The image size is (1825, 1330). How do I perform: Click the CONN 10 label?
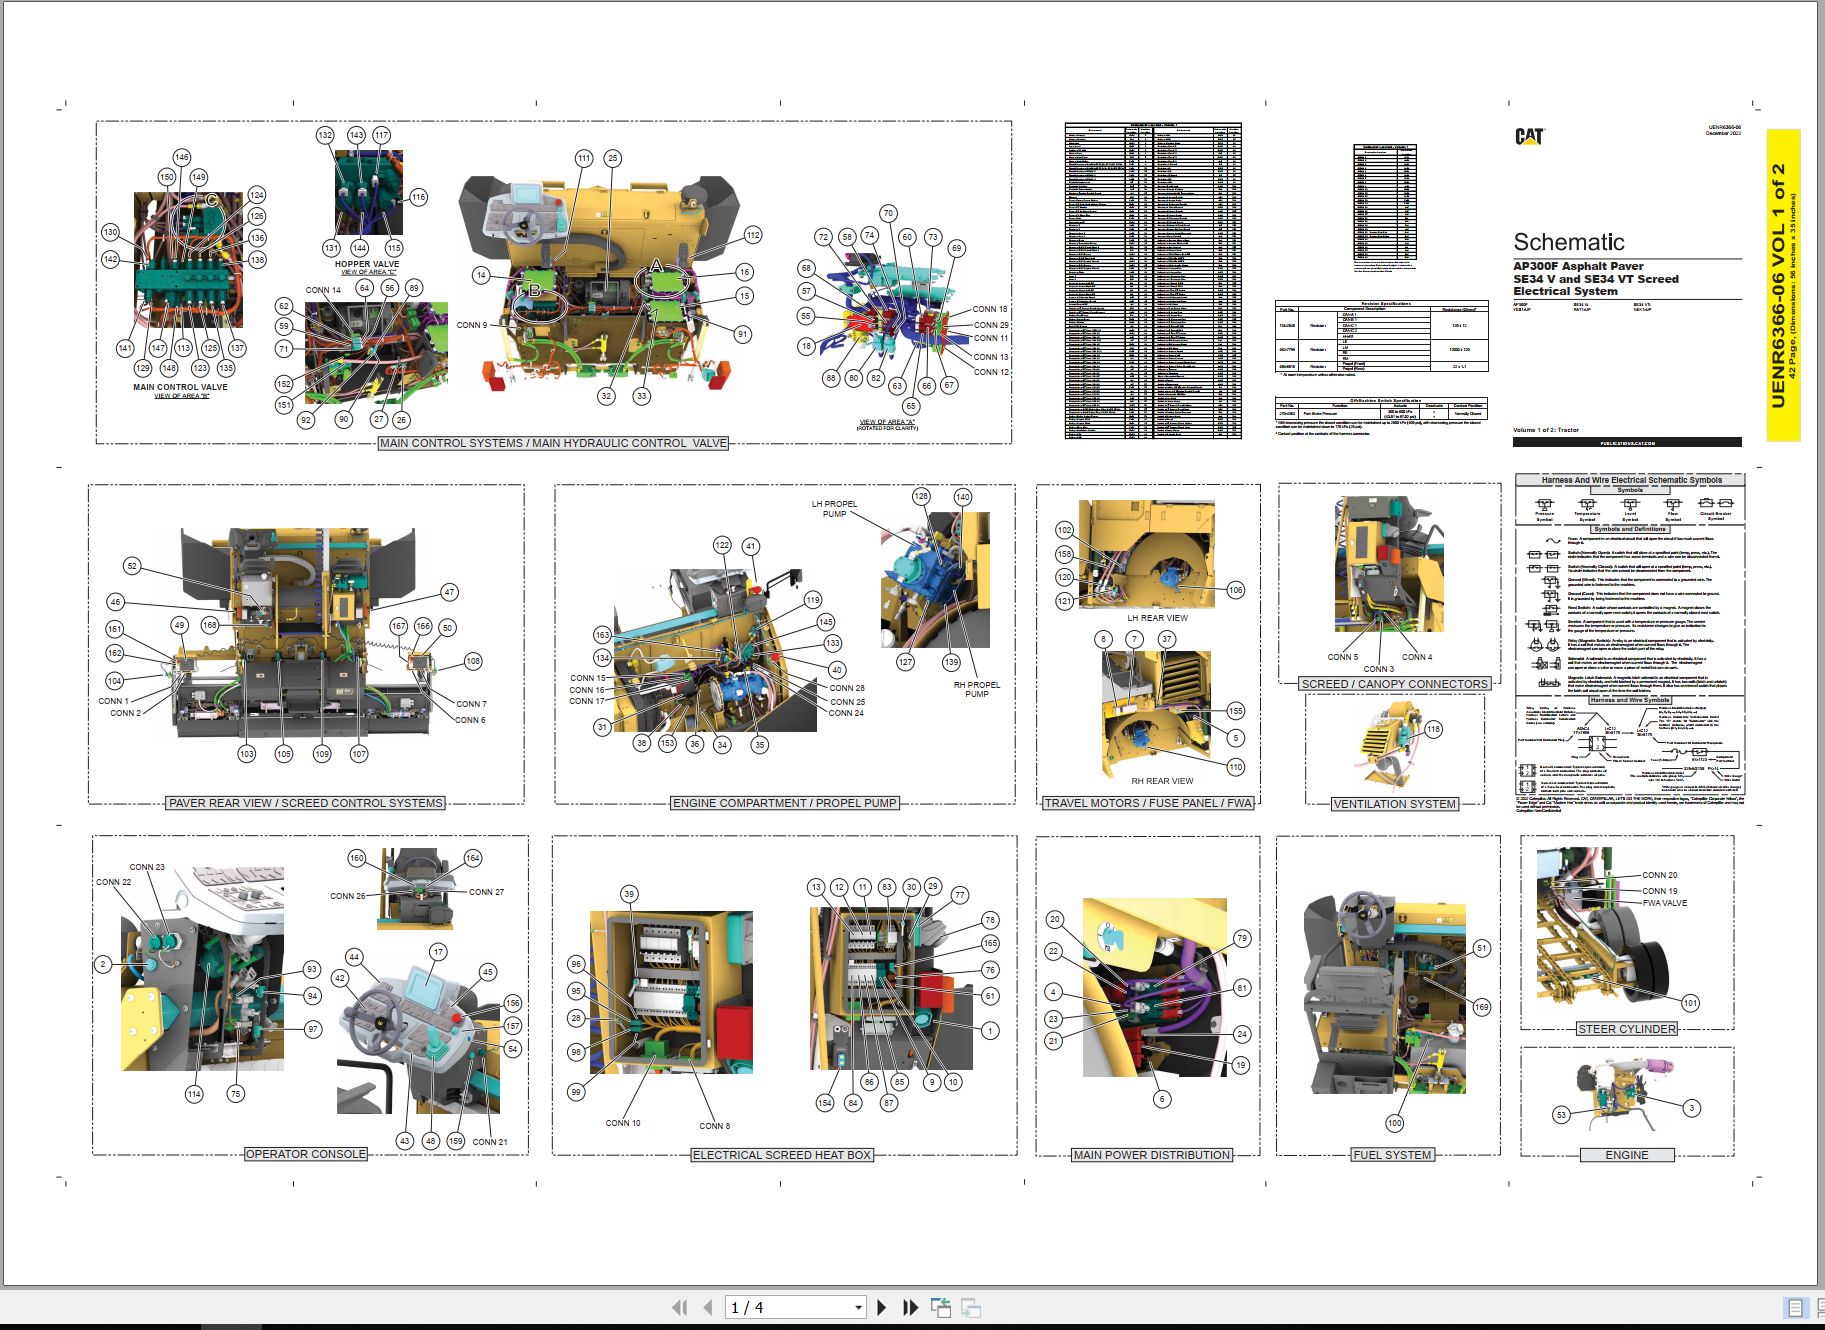(x=623, y=1123)
